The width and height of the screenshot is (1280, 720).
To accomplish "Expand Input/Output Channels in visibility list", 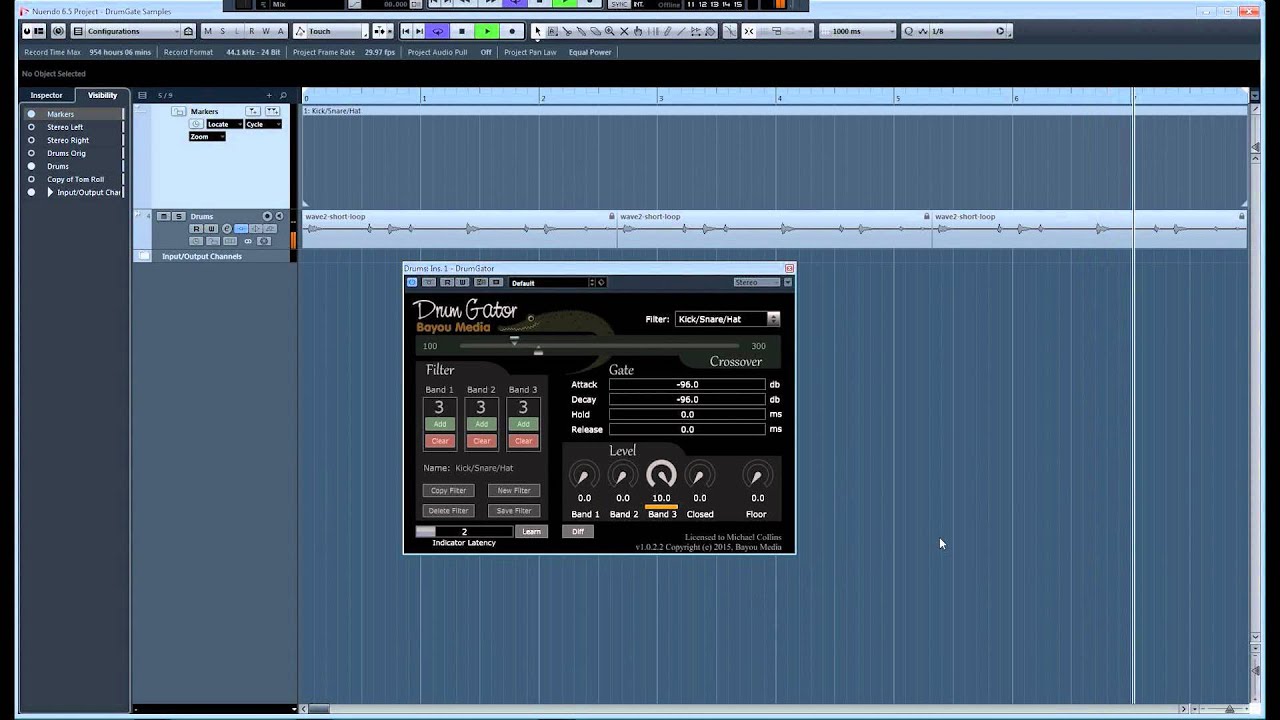I will point(50,192).
